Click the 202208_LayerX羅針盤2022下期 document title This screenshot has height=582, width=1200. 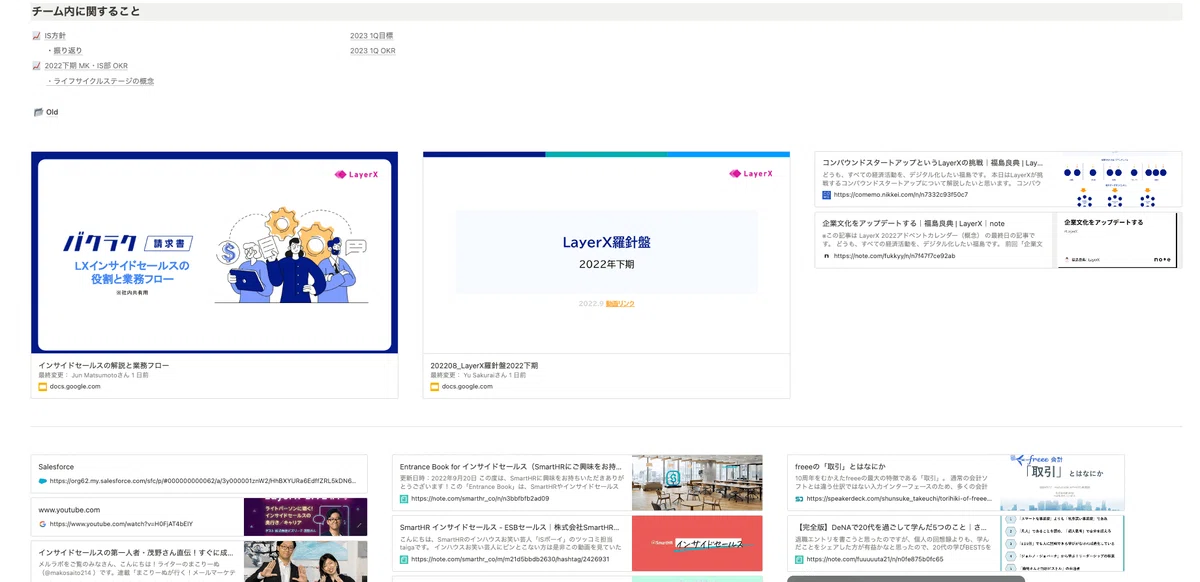pos(483,366)
